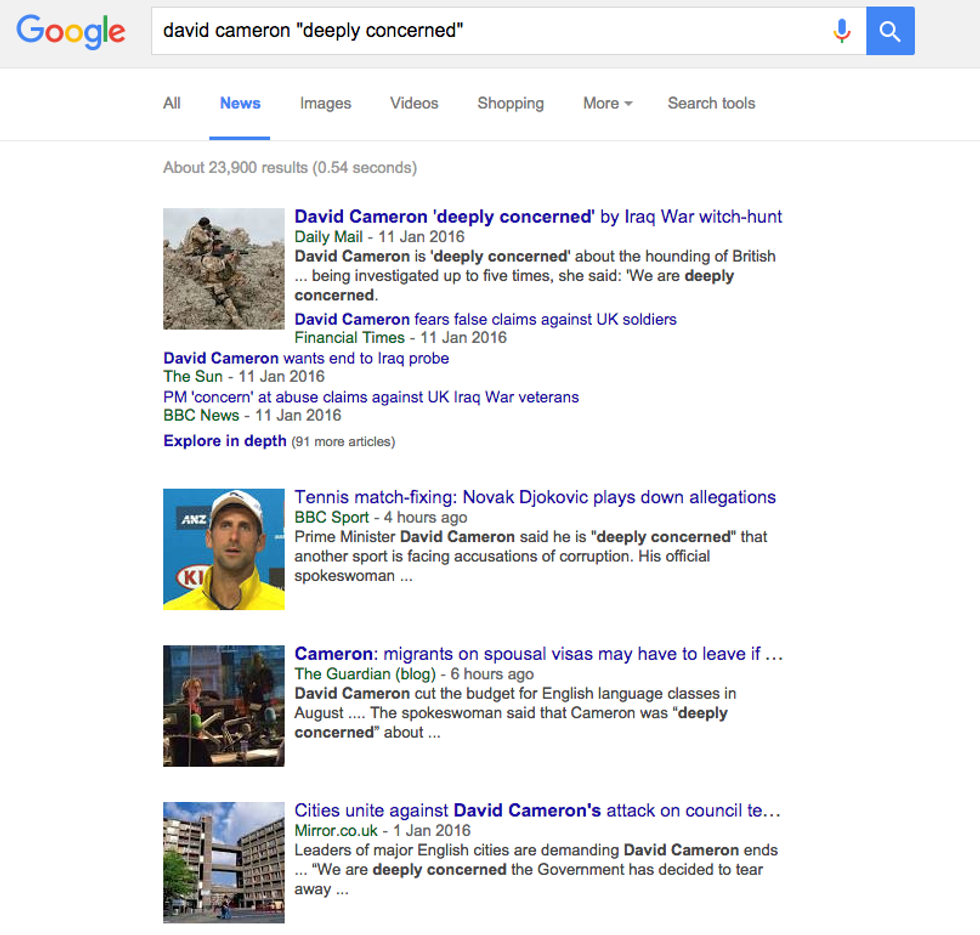The width and height of the screenshot is (980, 935).
Task: Click 'BBC News - 11 Jan 2016' source line
Action: click(252, 416)
